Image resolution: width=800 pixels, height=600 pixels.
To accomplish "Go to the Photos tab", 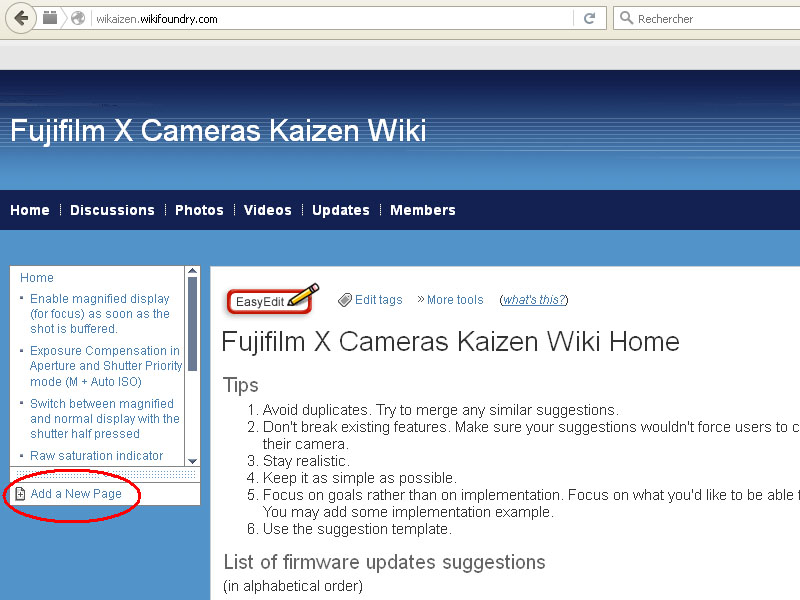I will pos(199,210).
